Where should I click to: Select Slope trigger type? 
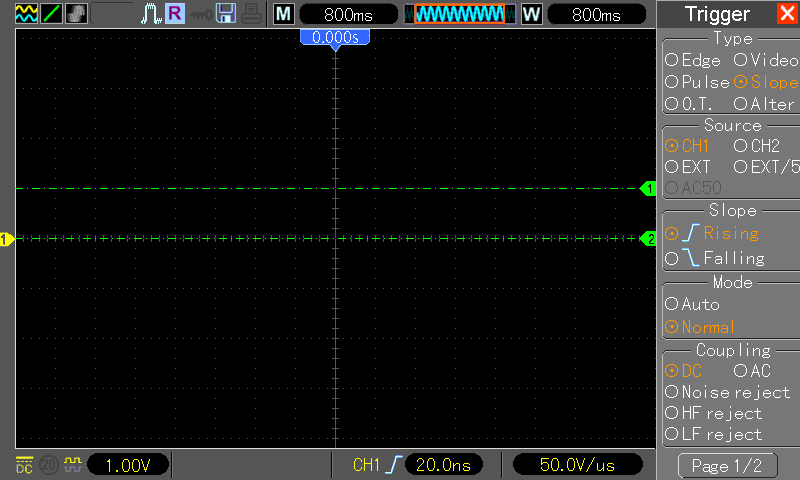click(766, 82)
